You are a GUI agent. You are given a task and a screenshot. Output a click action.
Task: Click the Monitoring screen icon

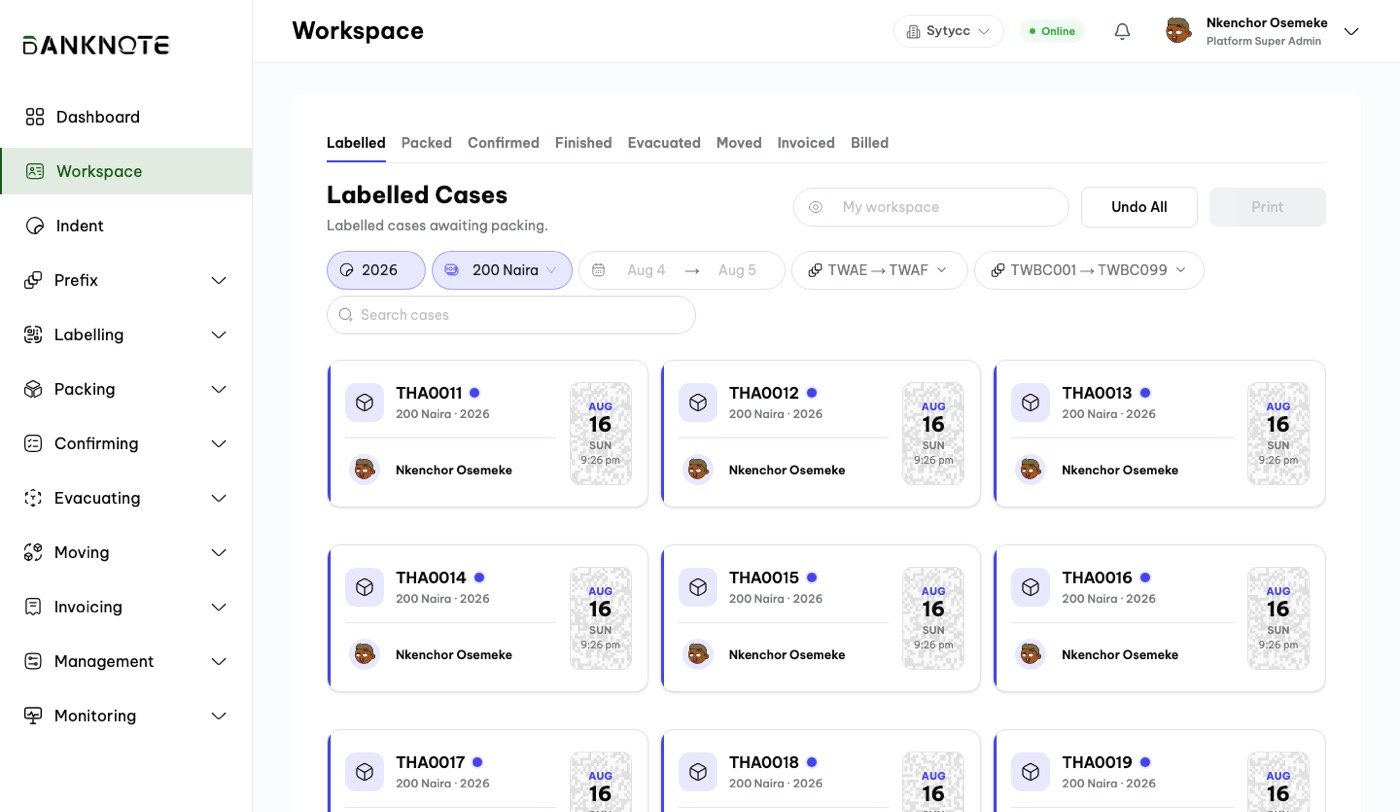33,716
